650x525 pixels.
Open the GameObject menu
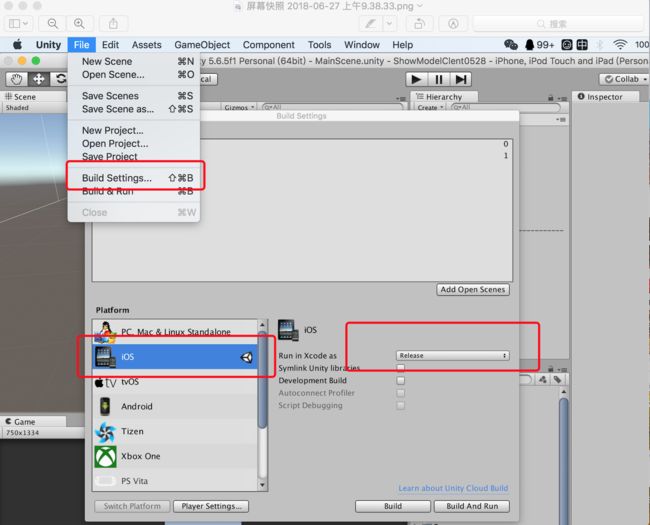pos(202,44)
